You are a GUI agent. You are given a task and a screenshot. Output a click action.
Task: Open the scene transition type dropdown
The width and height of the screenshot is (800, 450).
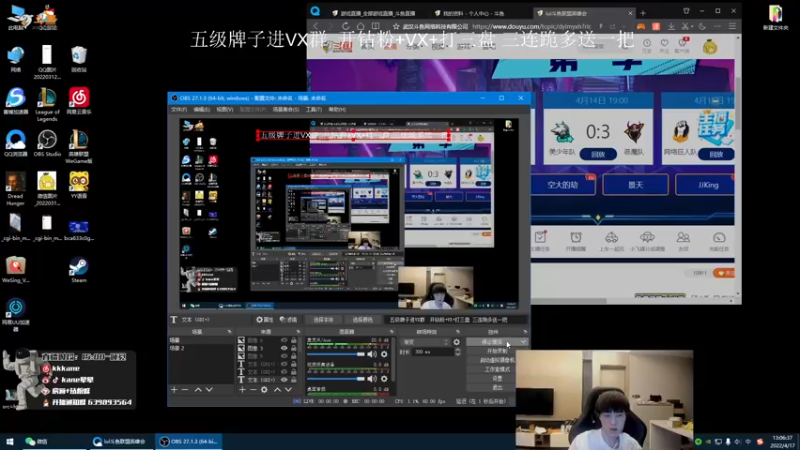tap(425, 342)
